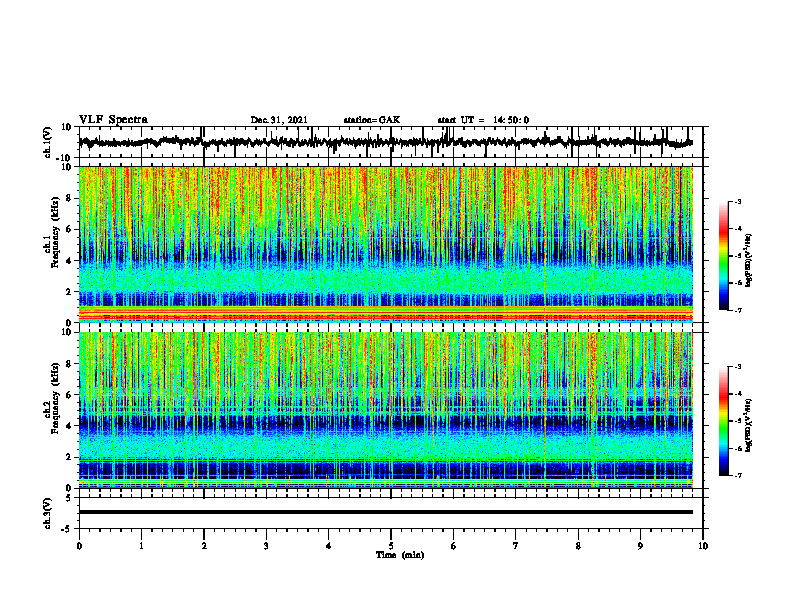Click inside the ch.1 spectrogram panel
792x612 pixels.
point(385,244)
